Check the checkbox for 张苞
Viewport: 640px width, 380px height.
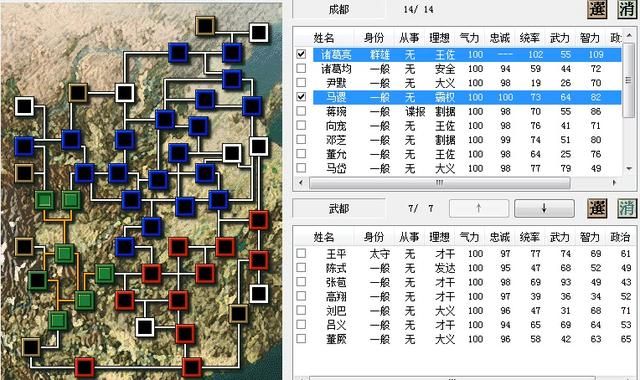click(x=301, y=282)
